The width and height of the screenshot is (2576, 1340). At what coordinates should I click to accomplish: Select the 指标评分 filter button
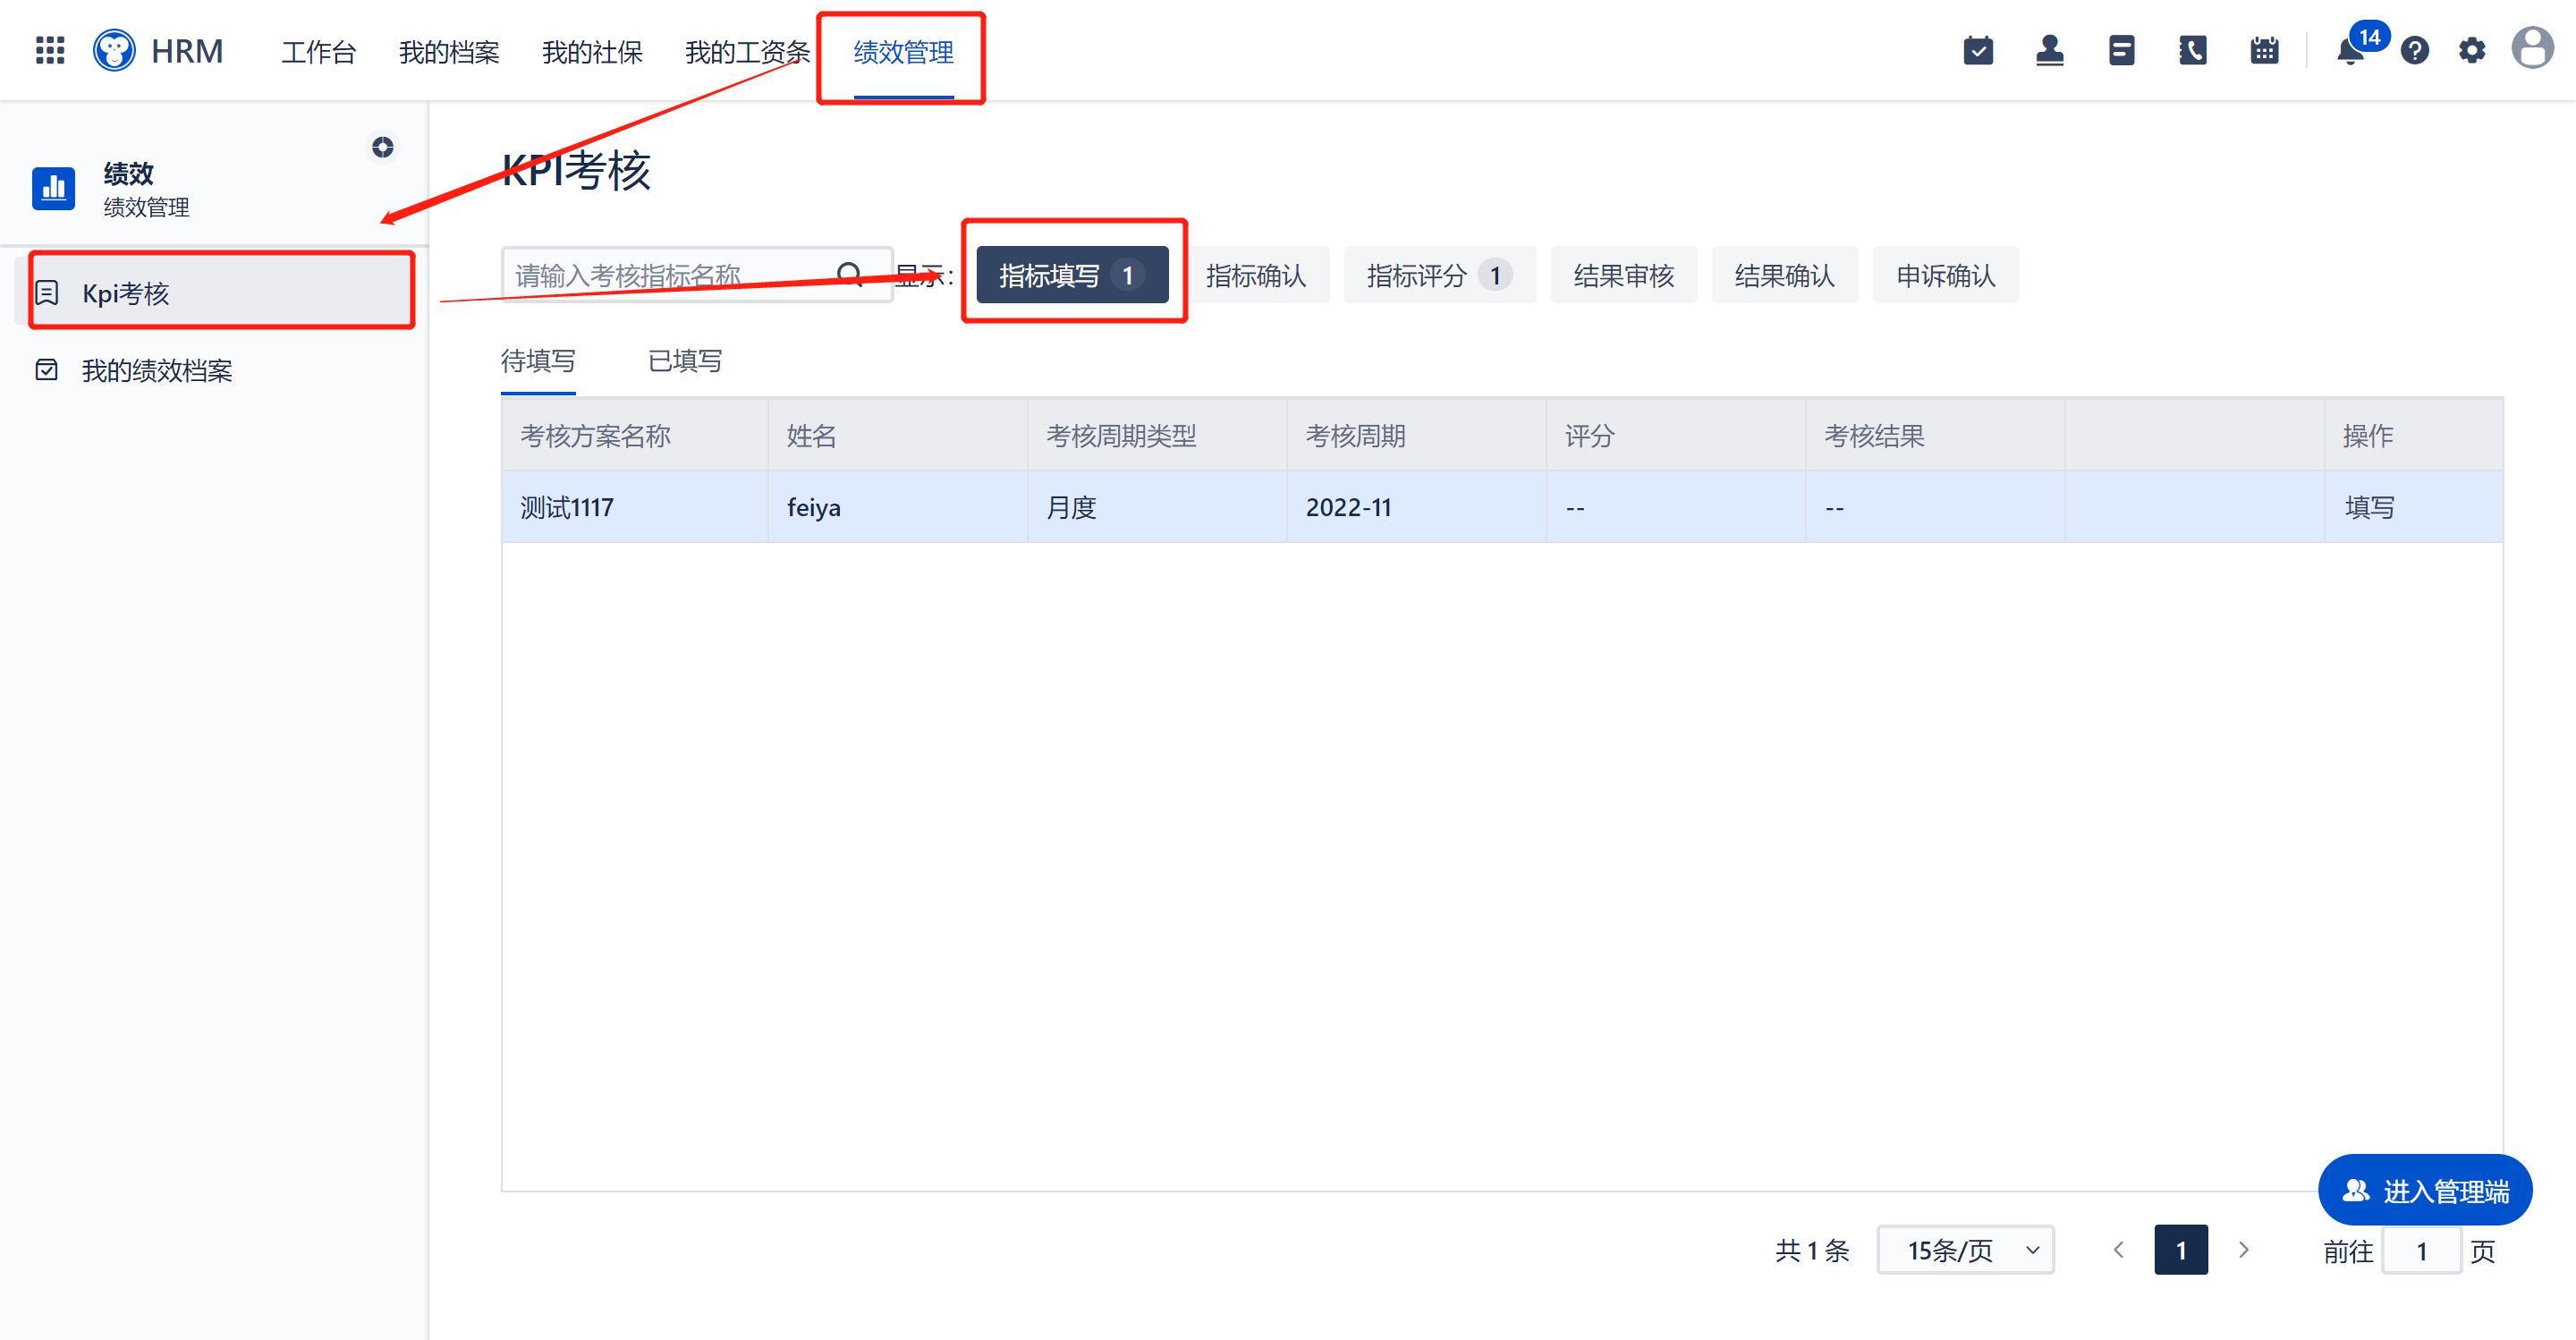point(1439,275)
